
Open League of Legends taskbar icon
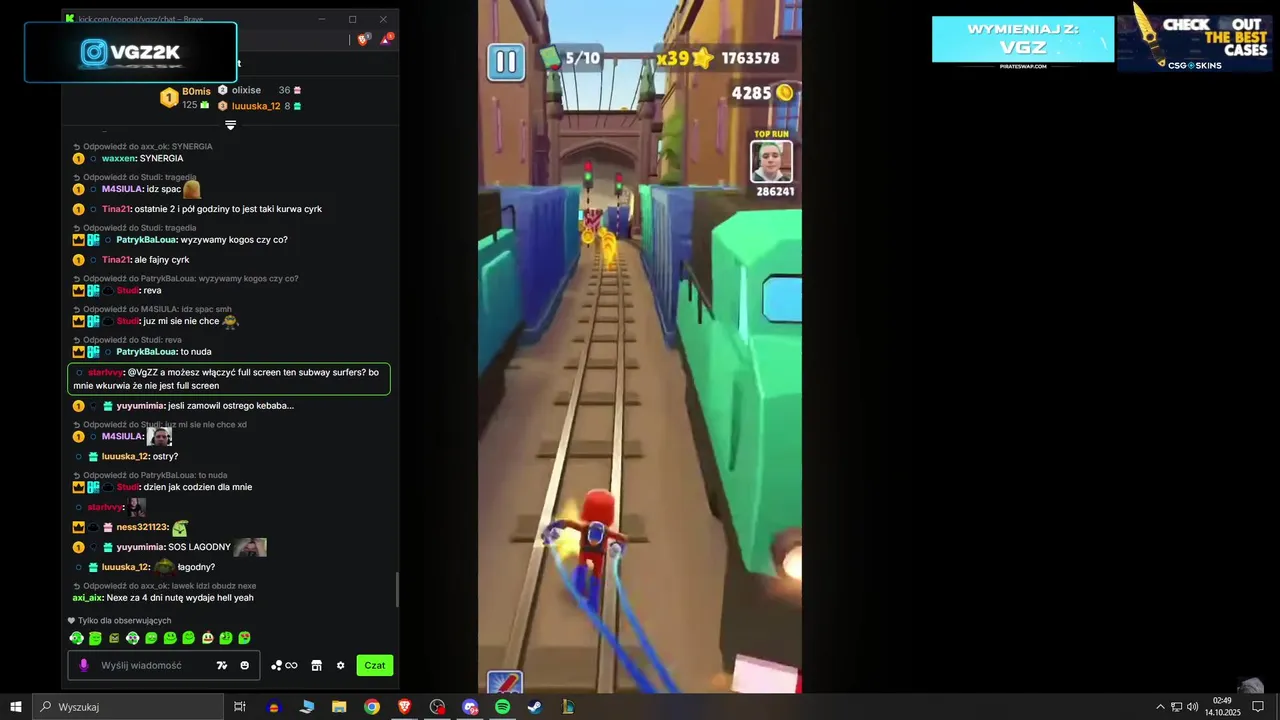coord(568,707)
